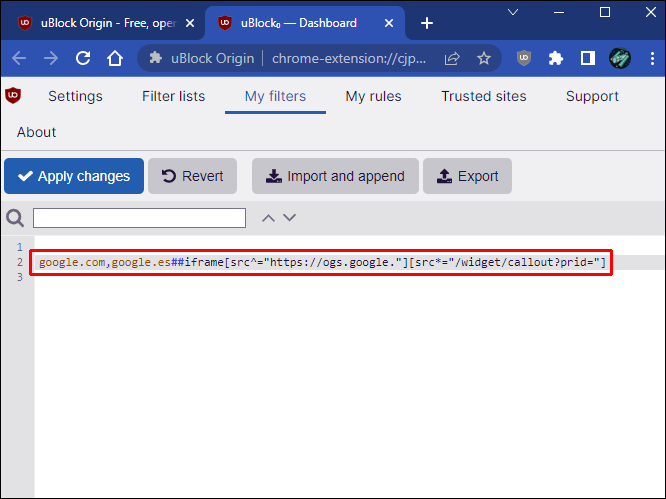Image resolution: width=666 pixels, height=499 pixels.
Task: Open a new browser tab with plus
Action: (x=427, y=23)
